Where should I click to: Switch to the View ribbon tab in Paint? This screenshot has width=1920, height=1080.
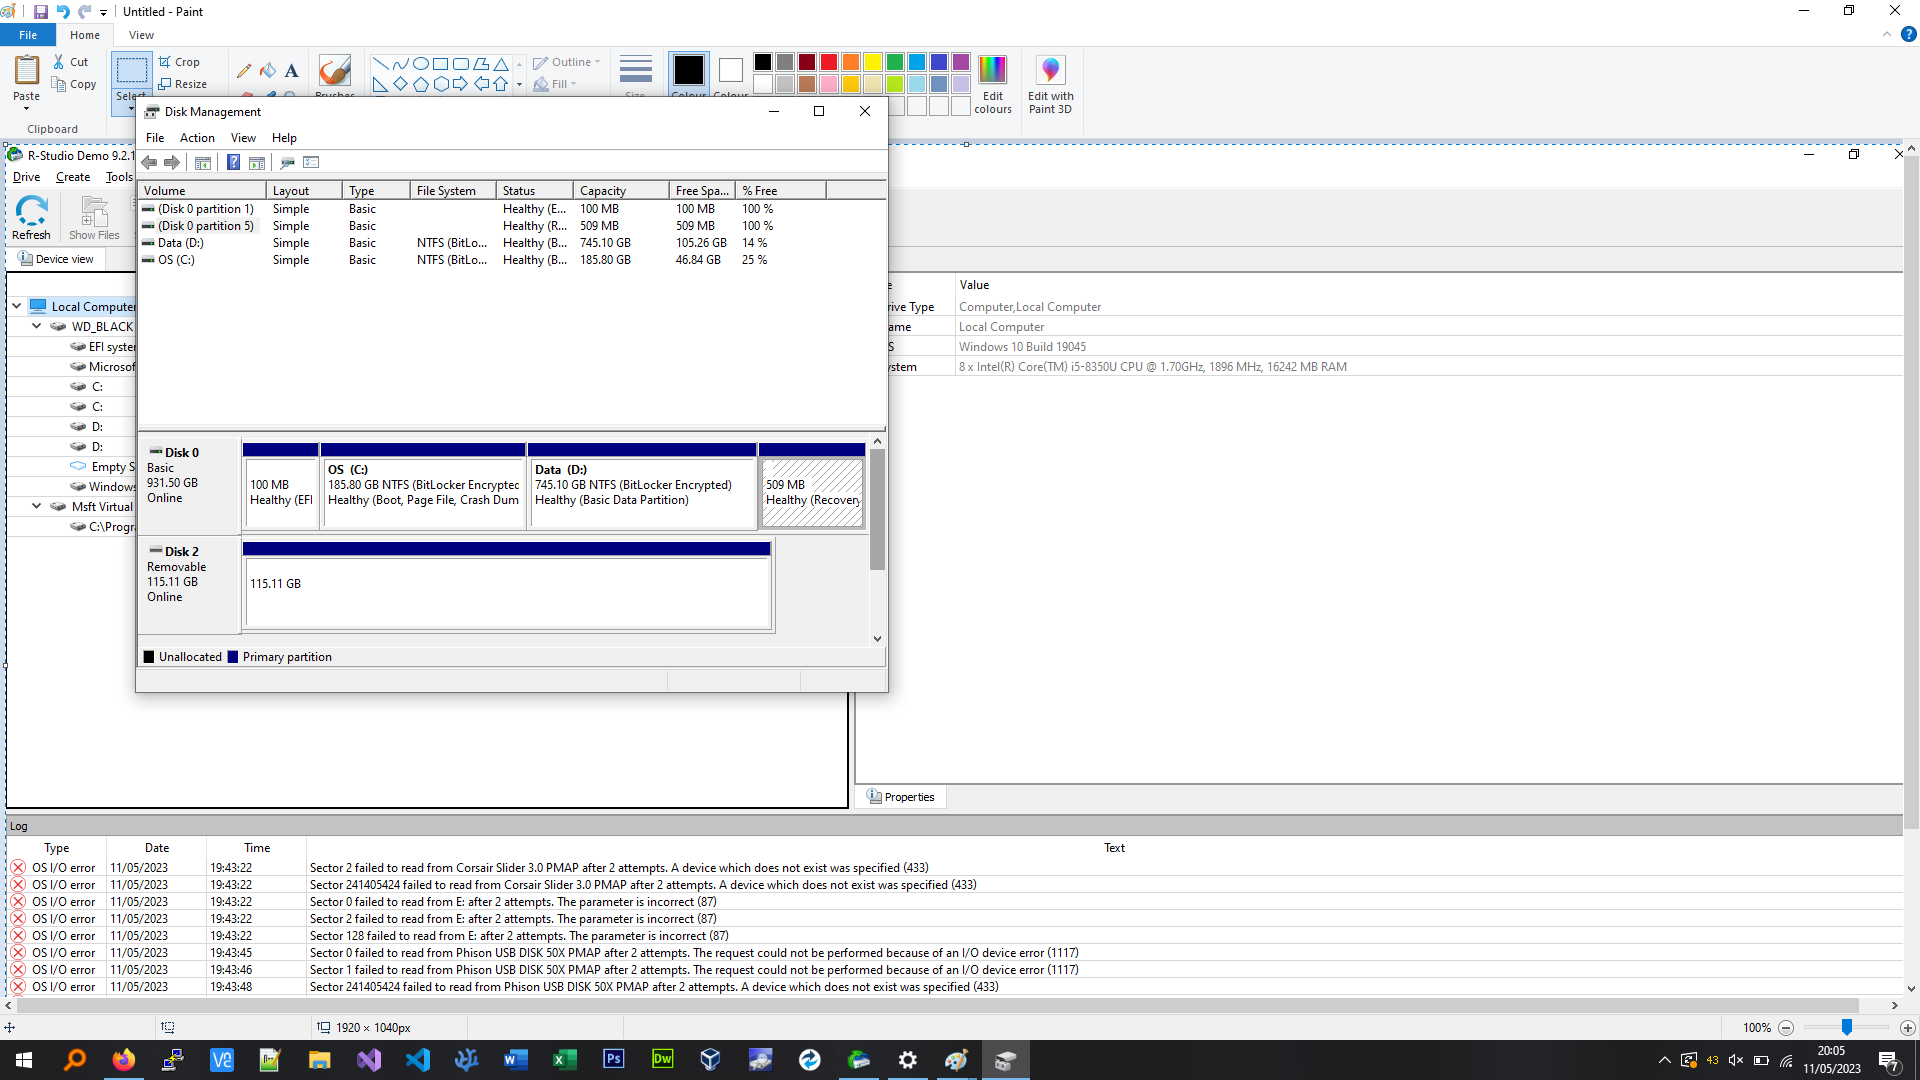click(141, 35)
